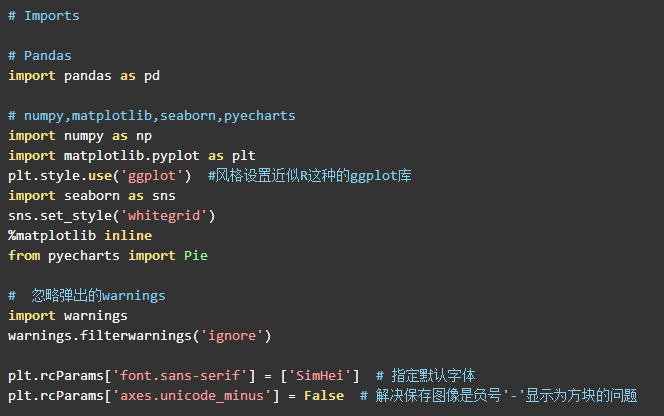The image size is (664, 416).
Task: Click the numpy, matplotlib, seaborn, pyecharts comment
Action: tap(152, 116)
